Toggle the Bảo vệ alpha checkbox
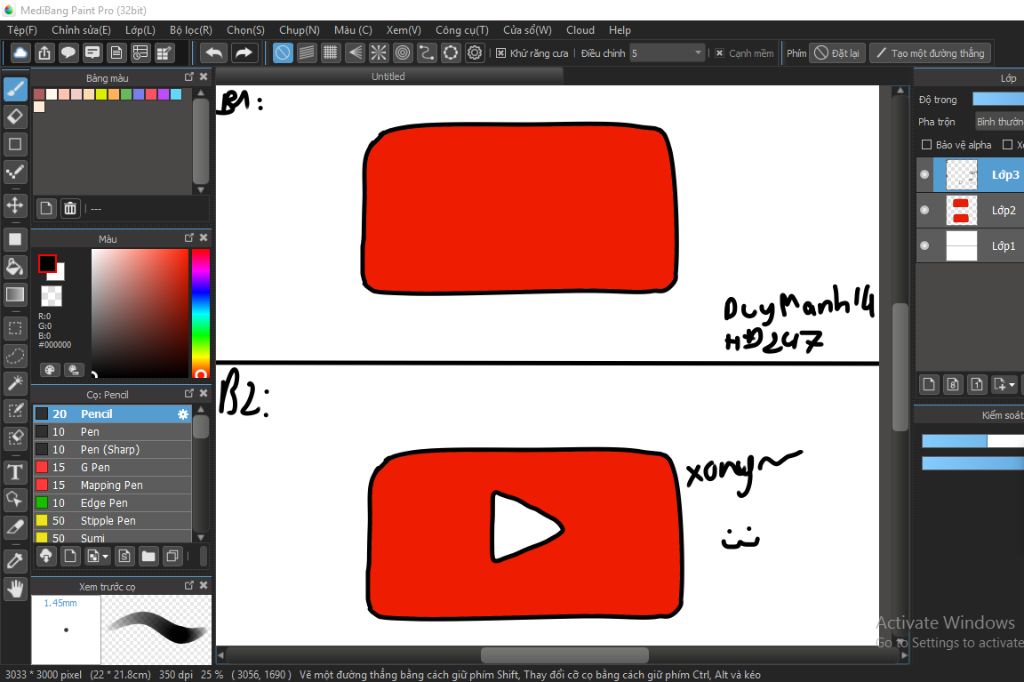1024x682 pixels. [x=926, y=144]
